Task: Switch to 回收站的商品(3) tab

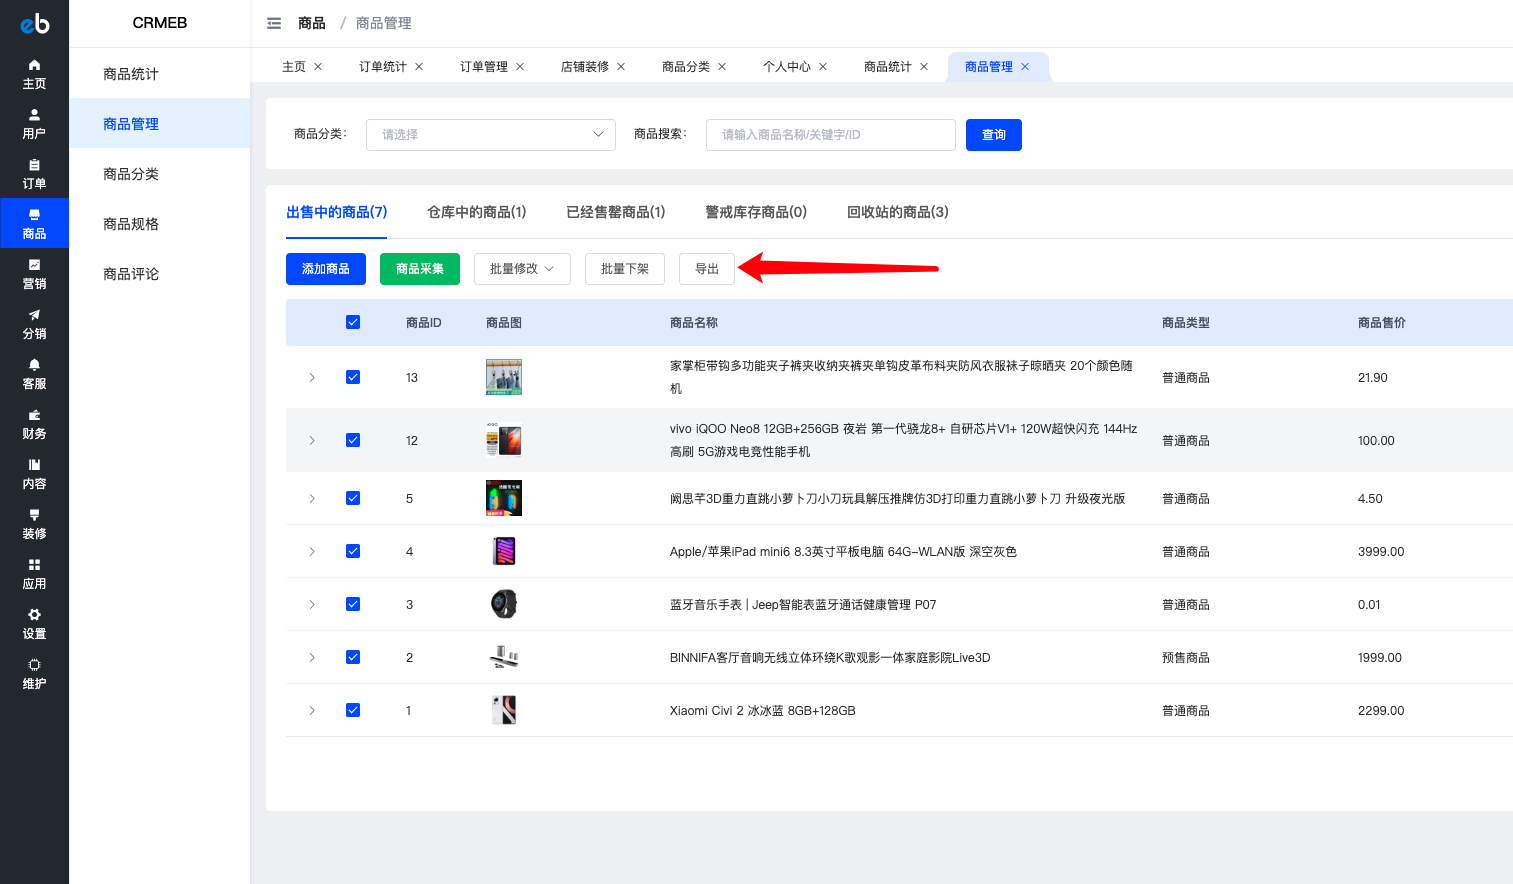Action: click(x=898, y=212)
